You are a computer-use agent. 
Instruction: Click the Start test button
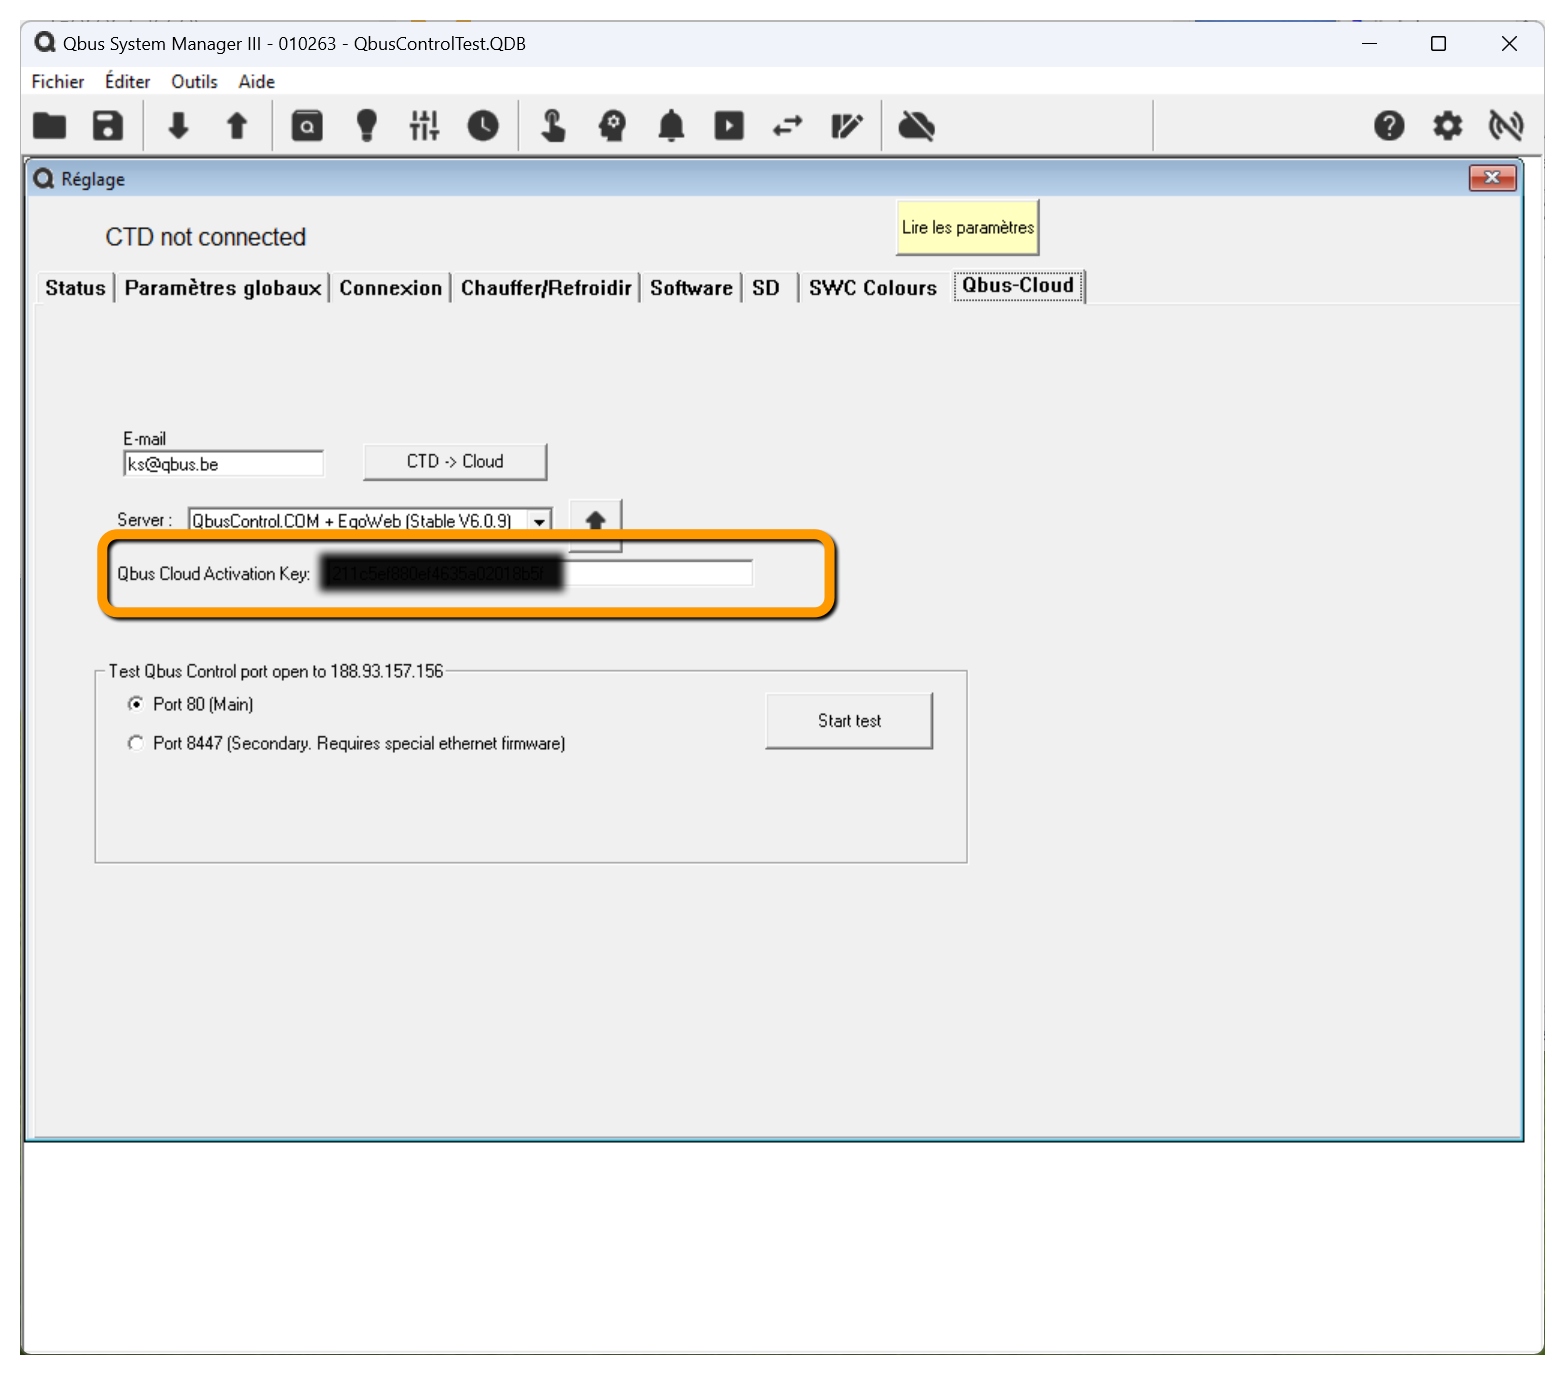849,721
